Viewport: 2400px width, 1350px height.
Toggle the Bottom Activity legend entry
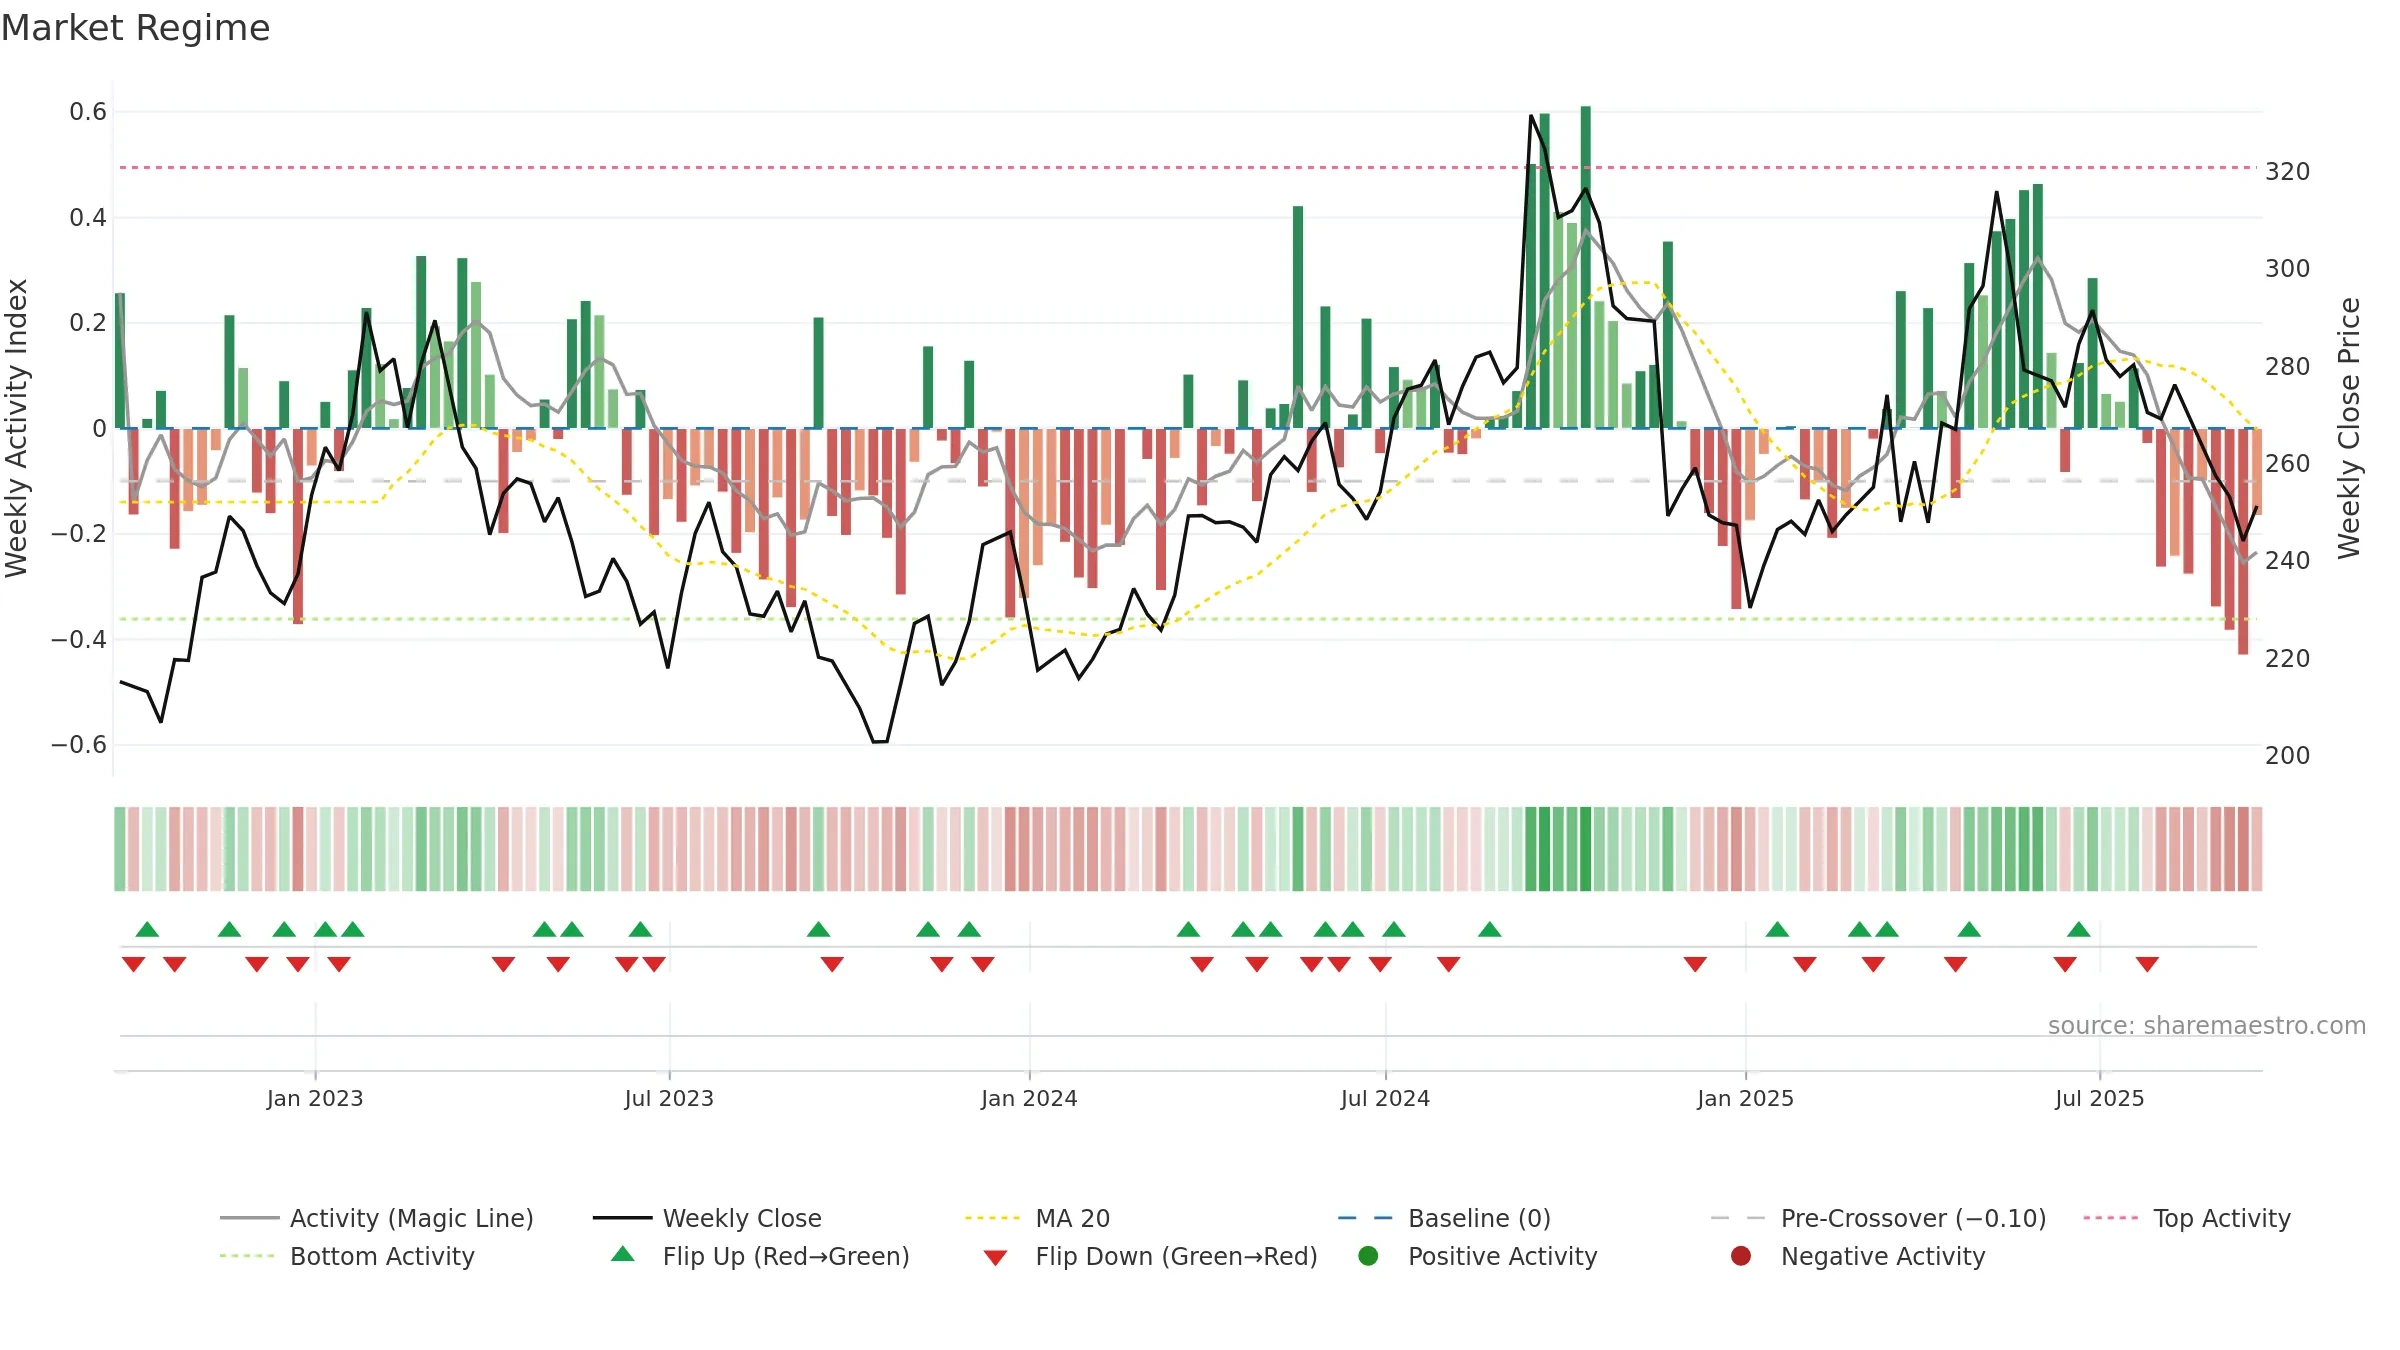347,1256
